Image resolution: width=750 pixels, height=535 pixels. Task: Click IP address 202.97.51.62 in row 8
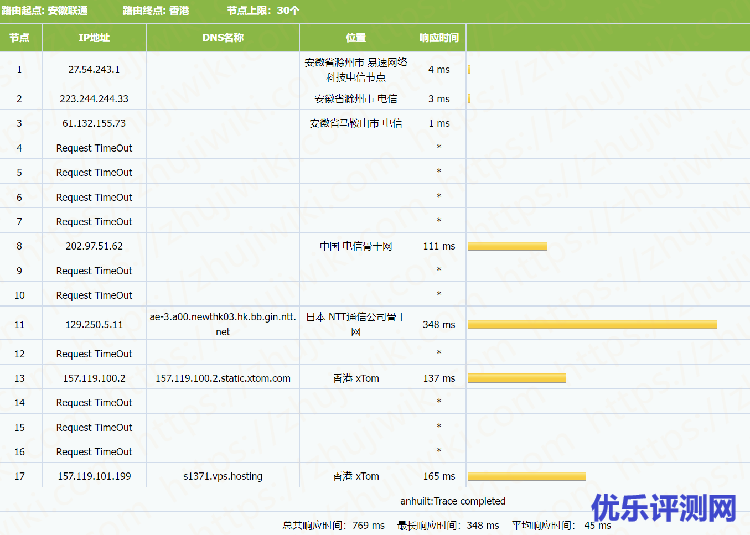click(x=94, y=246)
